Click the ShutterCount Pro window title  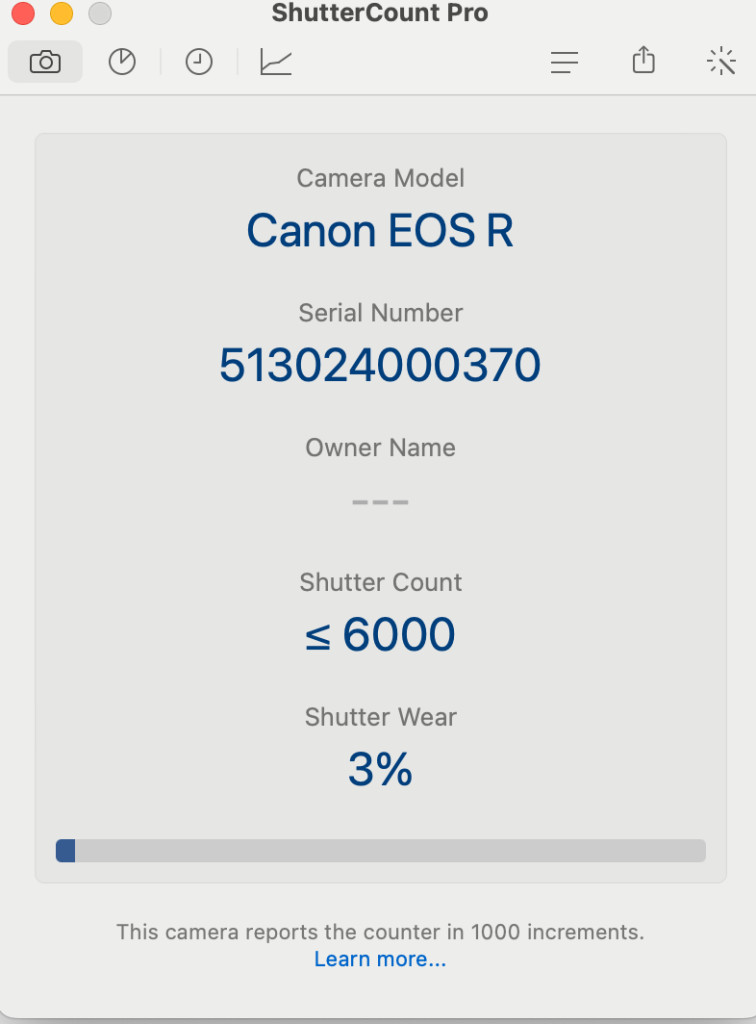(380, 12)
